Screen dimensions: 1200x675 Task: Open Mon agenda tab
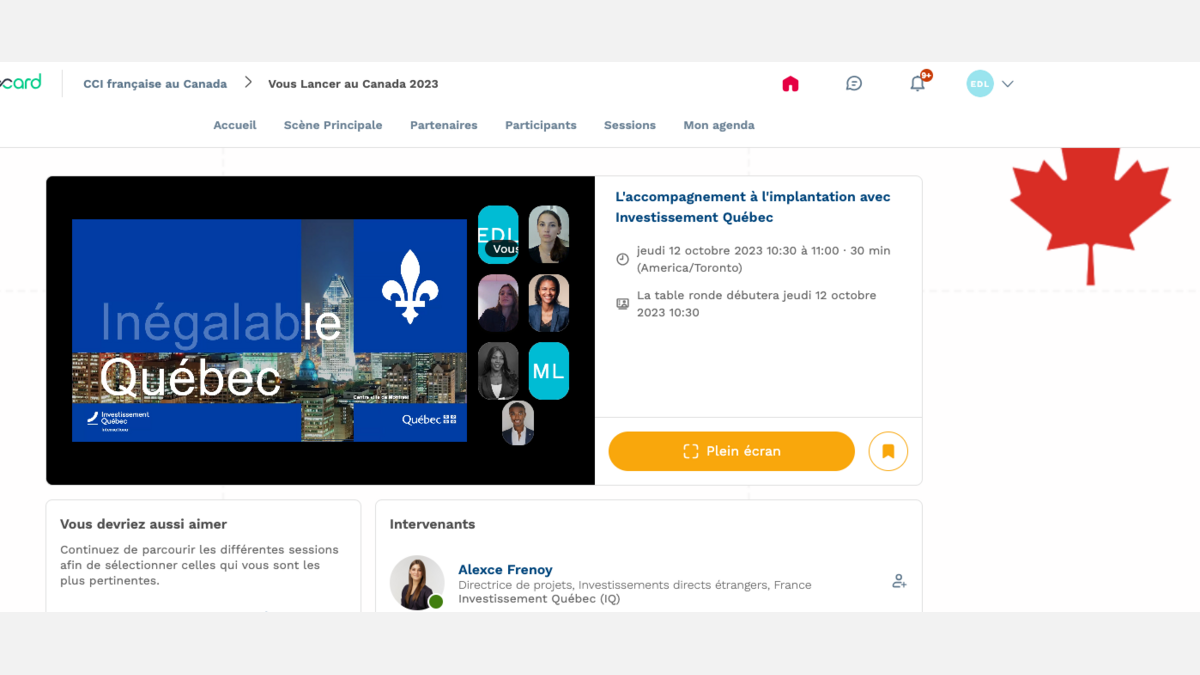(719, 125)
